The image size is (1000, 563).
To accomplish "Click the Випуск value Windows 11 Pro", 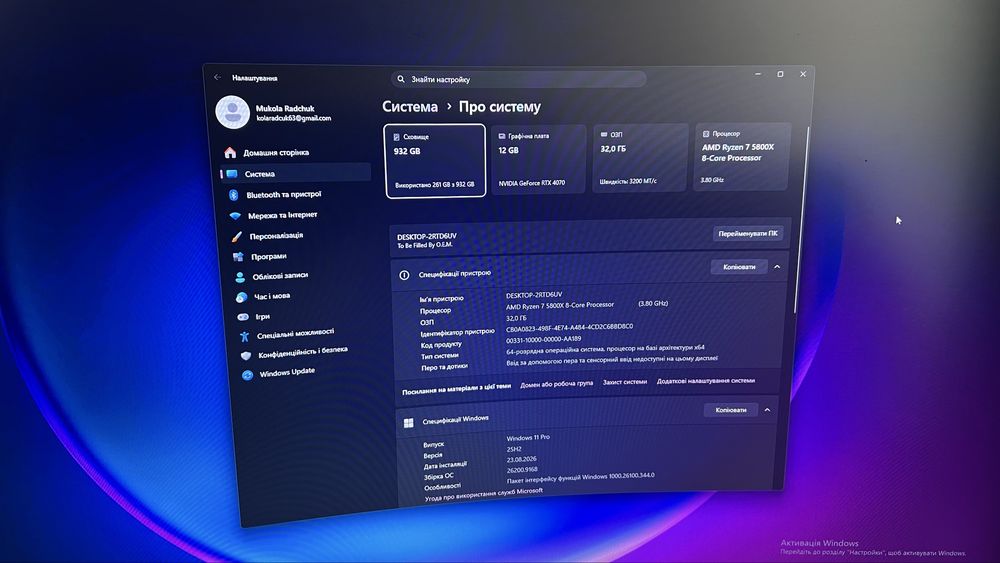I will coord(528,438).
